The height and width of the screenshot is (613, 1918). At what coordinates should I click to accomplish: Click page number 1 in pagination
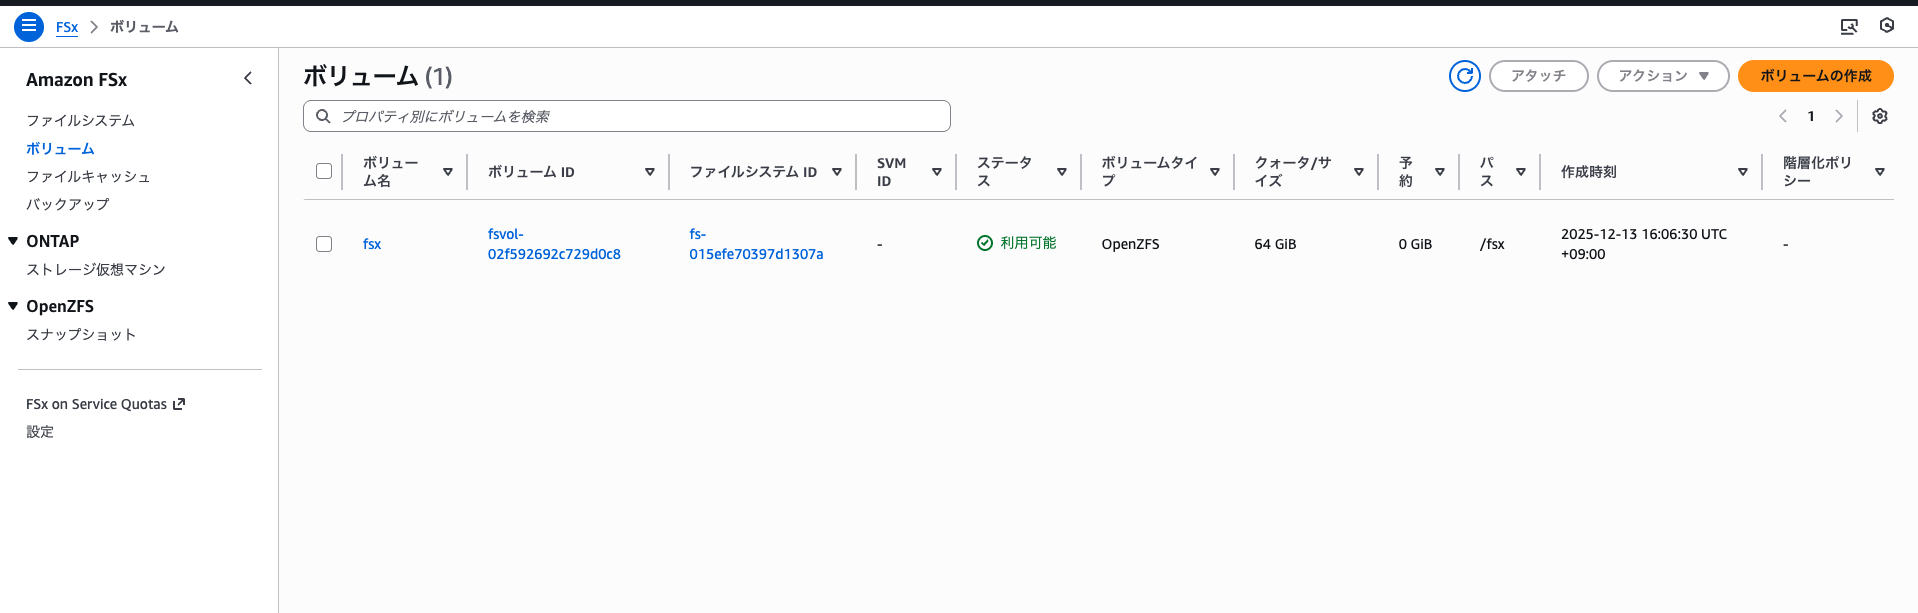pos(1811,116)
